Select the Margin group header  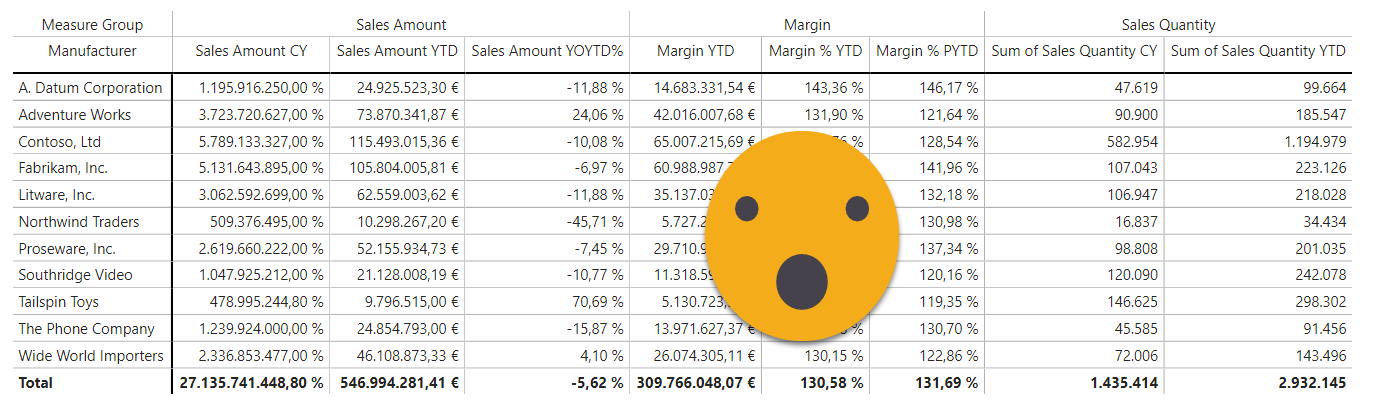(x=807, y=25)
